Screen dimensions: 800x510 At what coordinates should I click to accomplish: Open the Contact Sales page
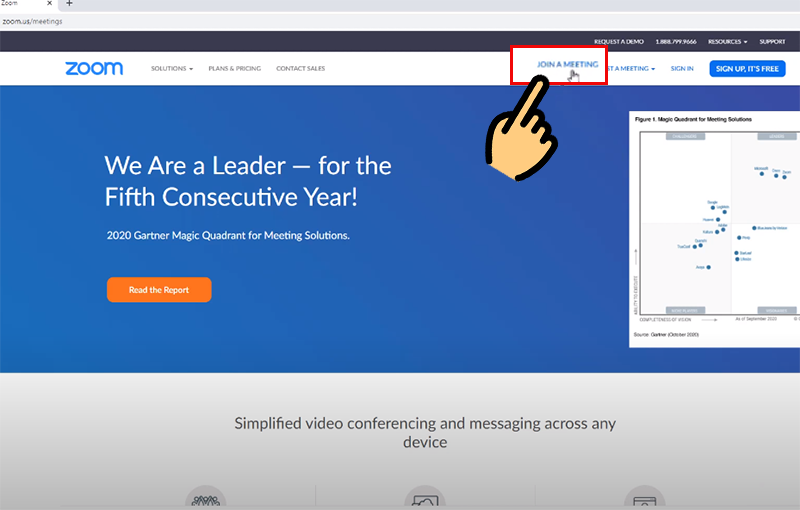300,69
